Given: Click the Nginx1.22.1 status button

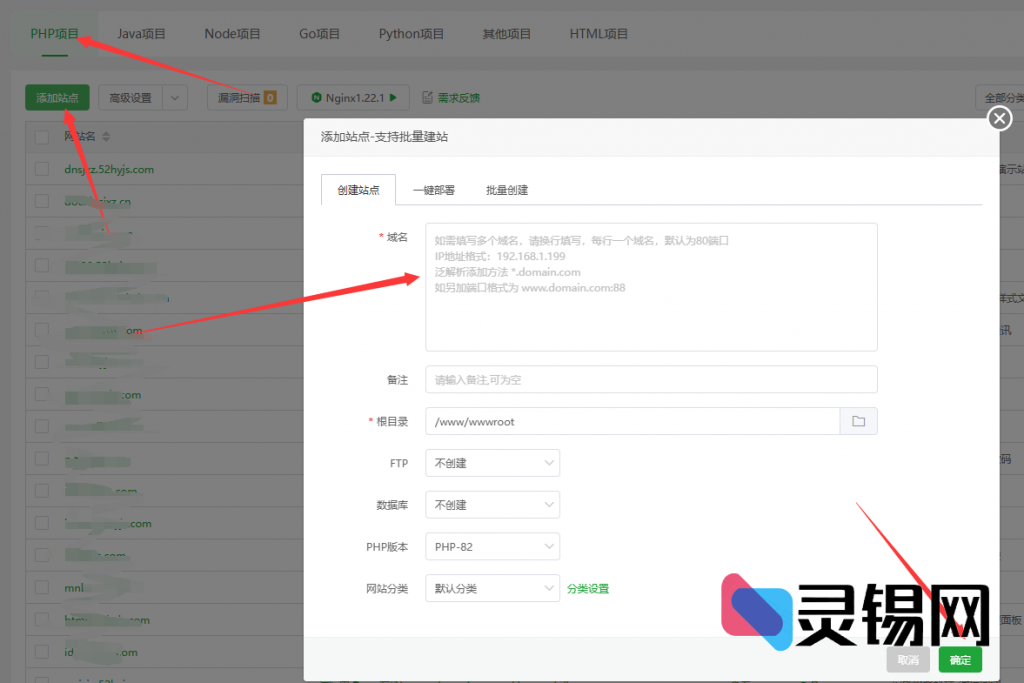Looking at the screenshot, I should 353,97.
